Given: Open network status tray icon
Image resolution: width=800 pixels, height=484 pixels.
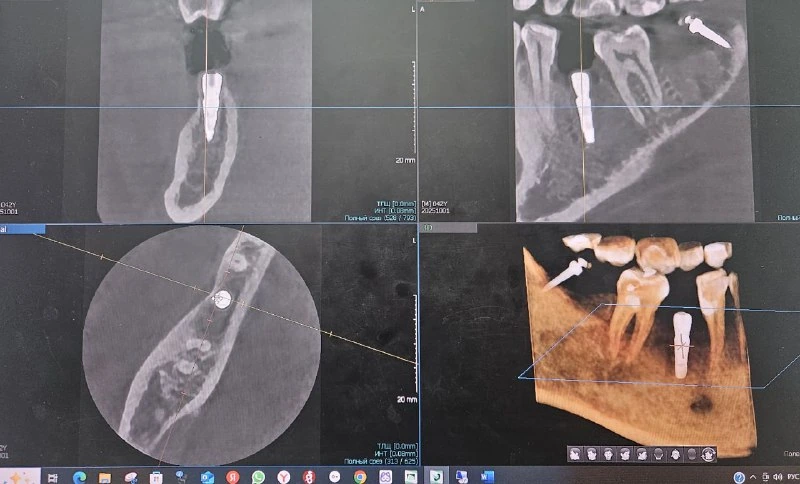Looking at the screenshot, I should coord(766,477).
